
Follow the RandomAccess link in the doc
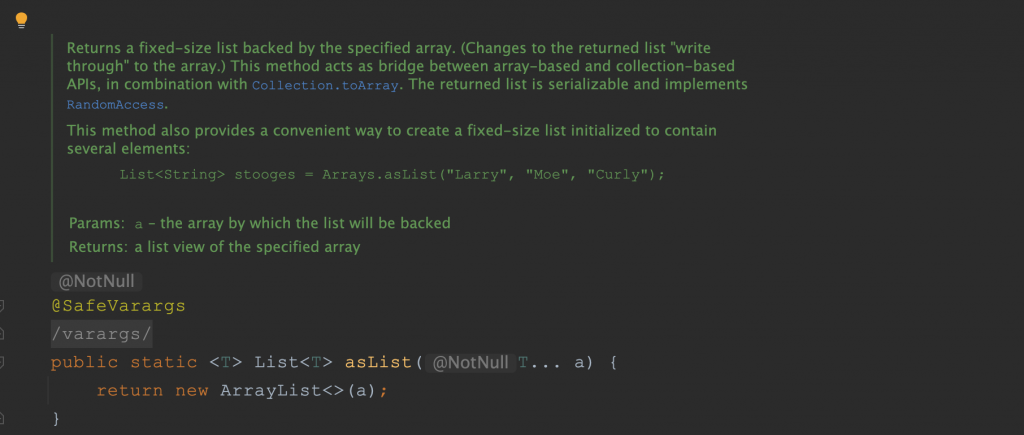click(116, 104)
